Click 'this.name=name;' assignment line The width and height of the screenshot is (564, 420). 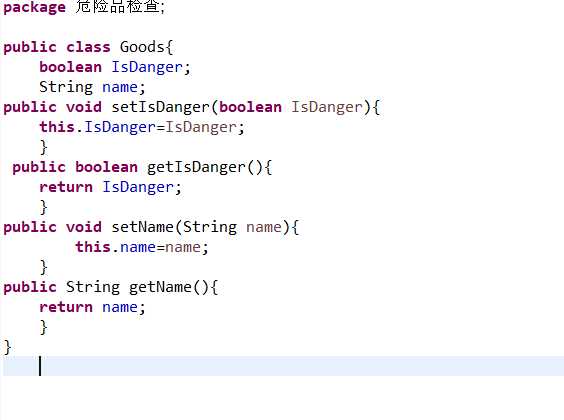[x=142, y=247]
